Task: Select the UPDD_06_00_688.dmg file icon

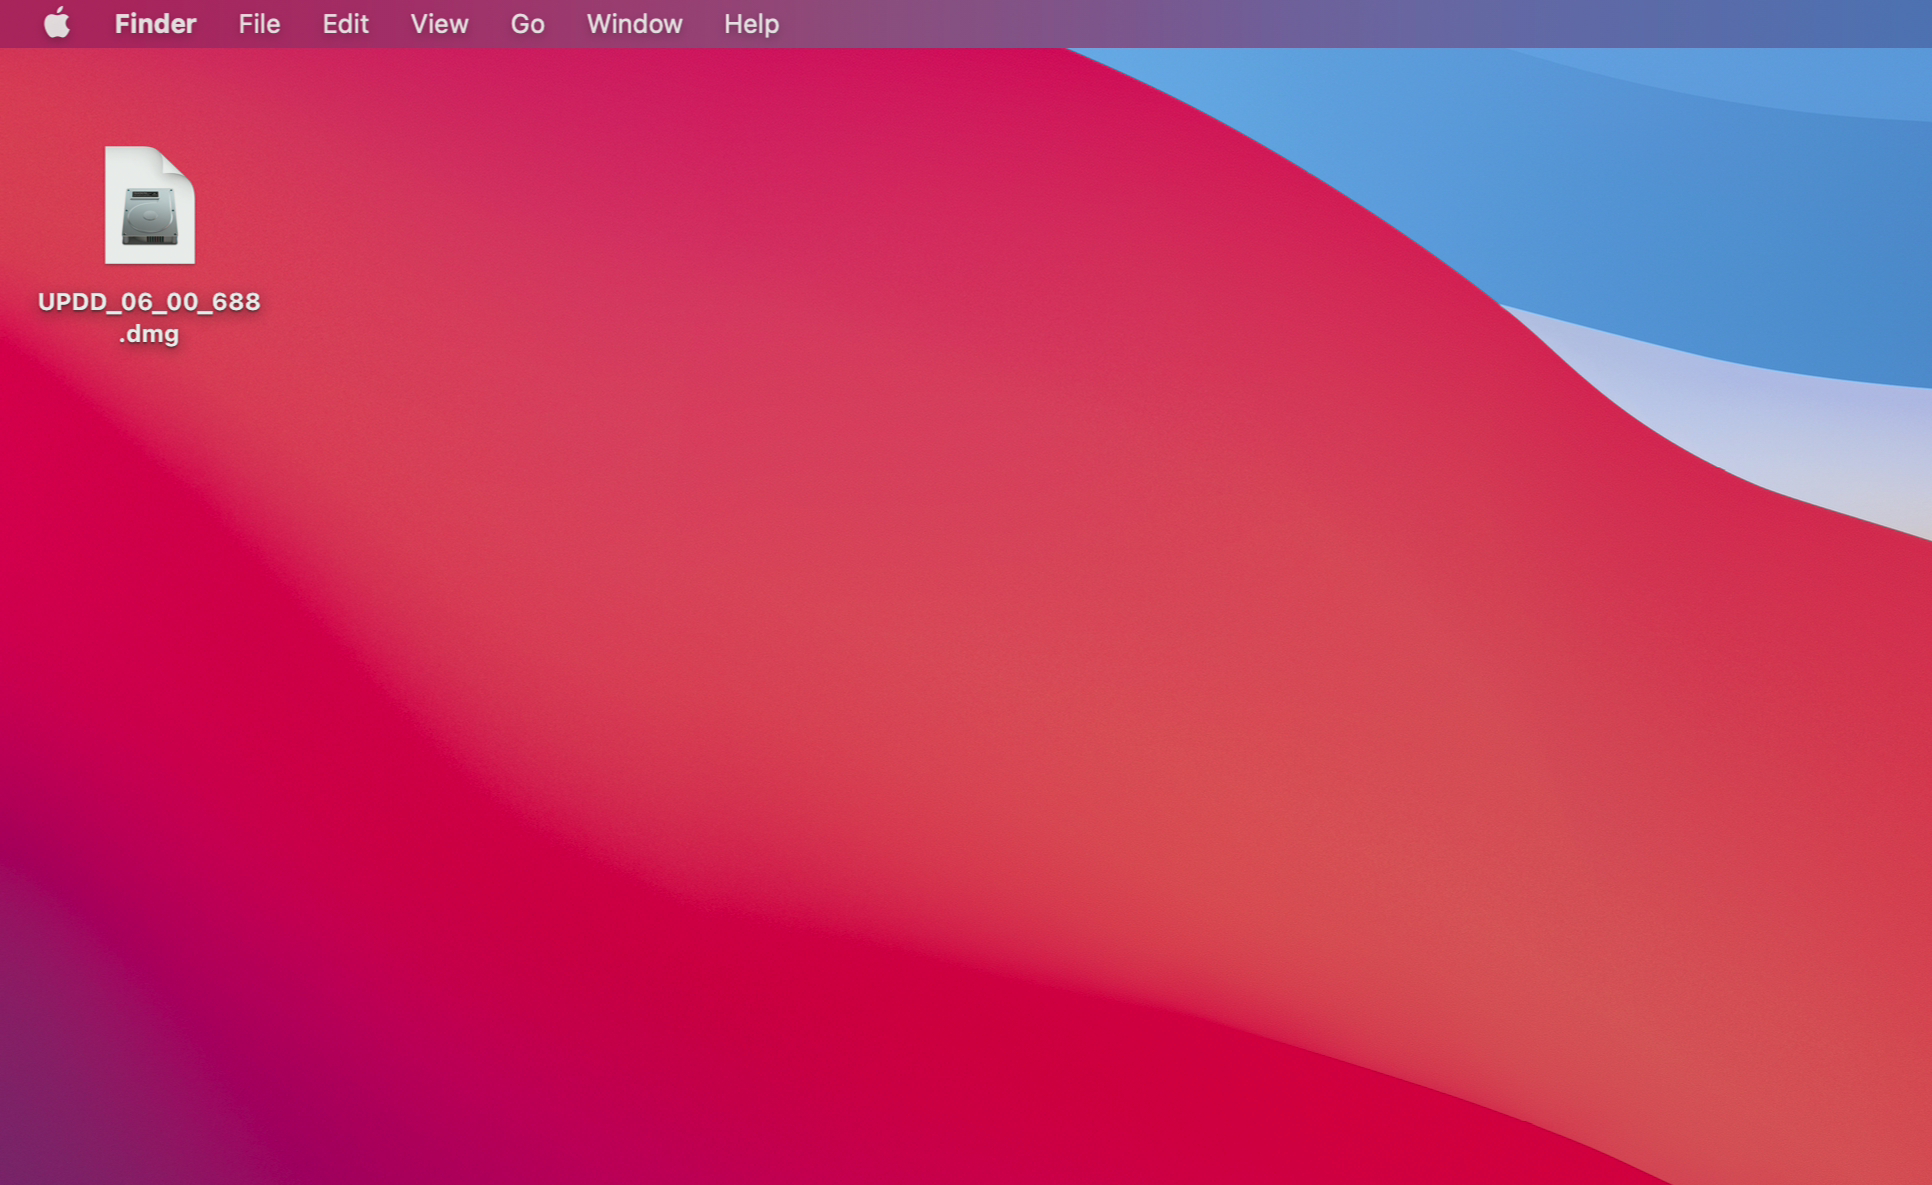Action: (149, 205)
